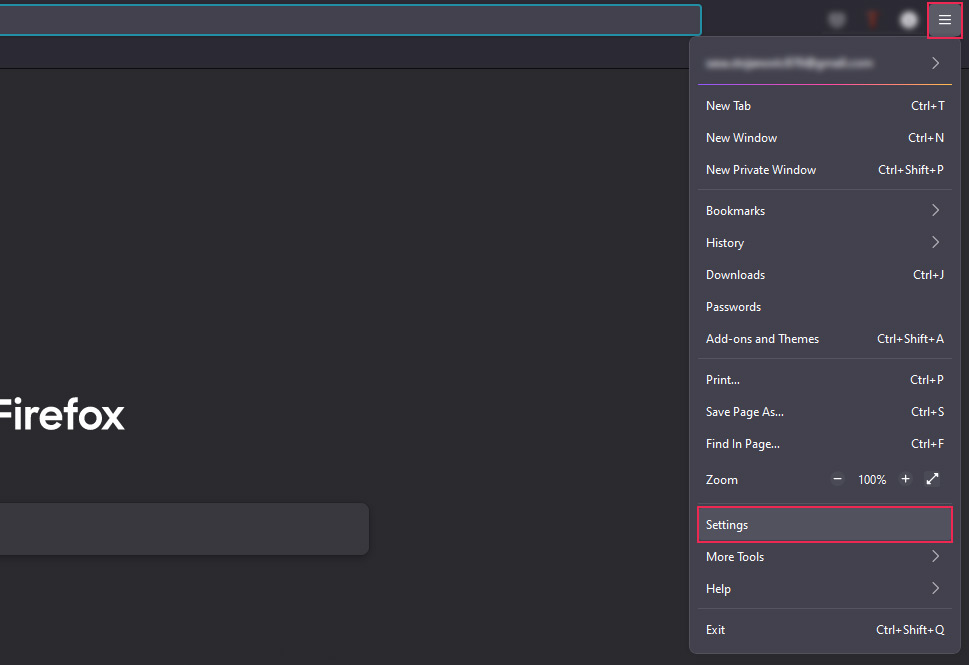This screenshot has height=665, width=969.
Task: Expand the History submenu
Action: pos(822,243)
